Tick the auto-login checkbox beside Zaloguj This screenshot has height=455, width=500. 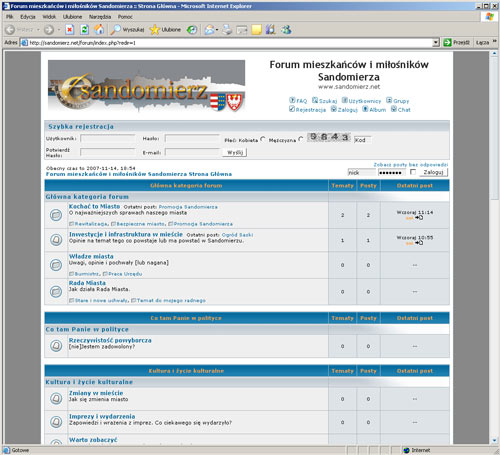(x=413, y=172)
